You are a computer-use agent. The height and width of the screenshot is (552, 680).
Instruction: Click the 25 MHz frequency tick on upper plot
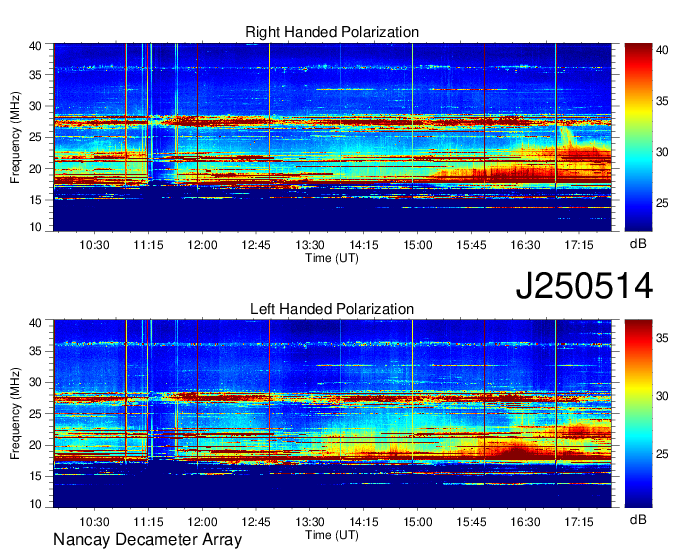pyautogui.click(x=35, y=138)
